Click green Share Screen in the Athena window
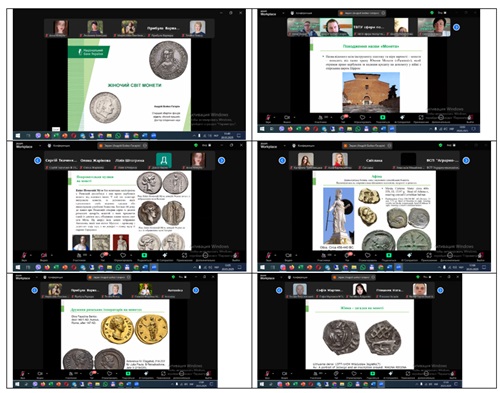The image size is (500, 393). 389,256
